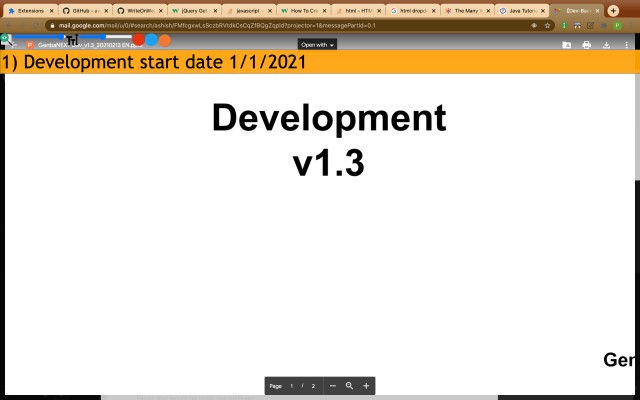Switch to the javascript tab
The image size is (640, 400).
point(249,11)
